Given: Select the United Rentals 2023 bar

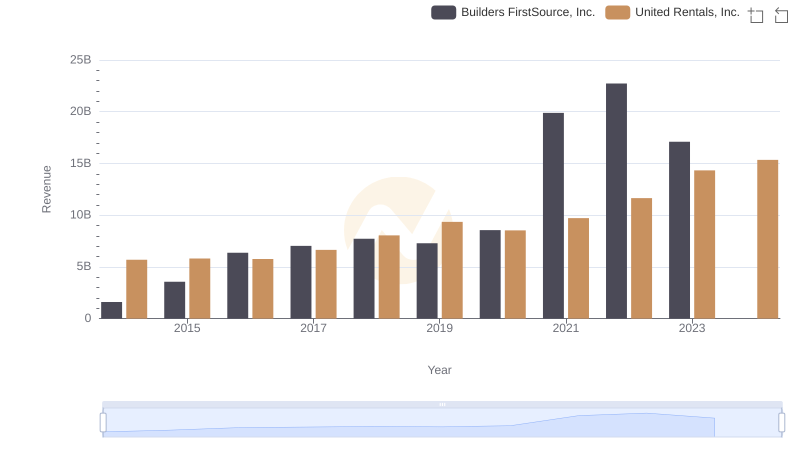Looking at the screenshot, I should tap(704, 244).
